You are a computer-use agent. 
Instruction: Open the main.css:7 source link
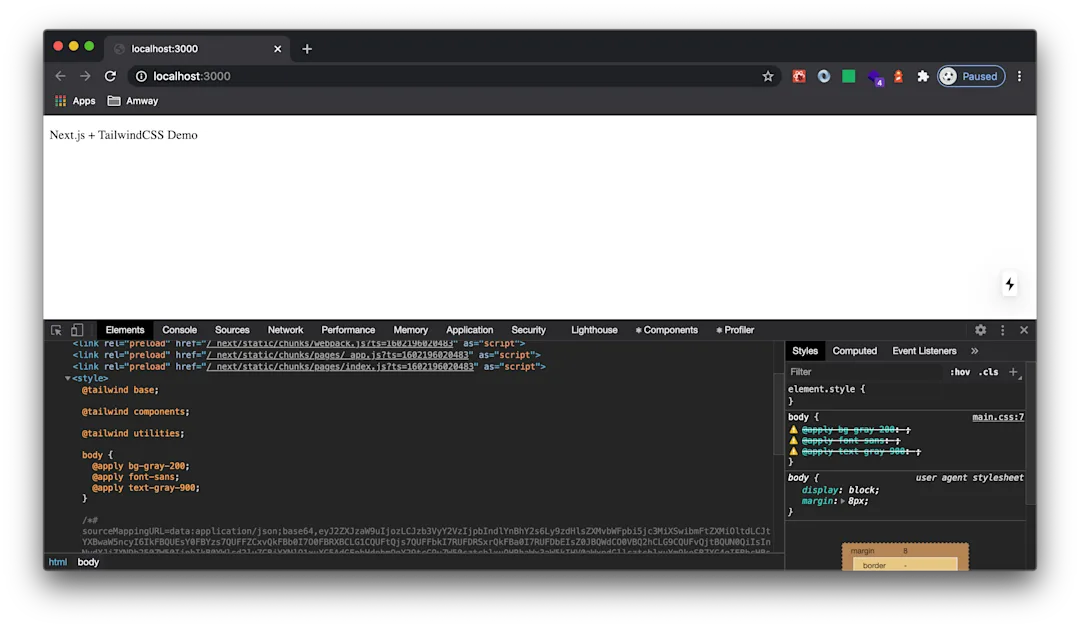(x=998, y=416)
